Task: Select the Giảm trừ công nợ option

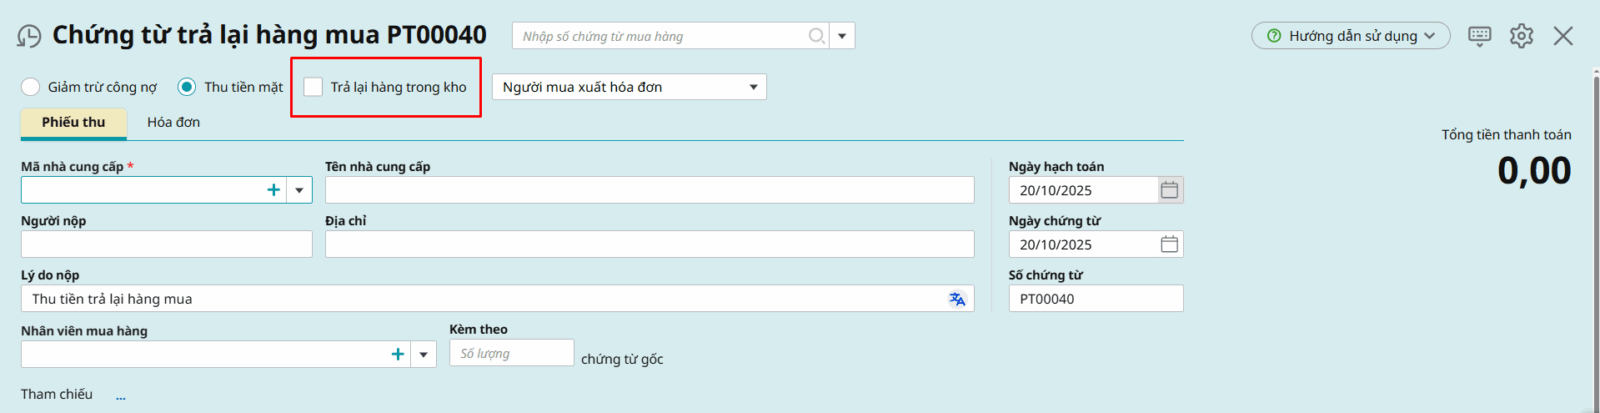Action: 31,87
